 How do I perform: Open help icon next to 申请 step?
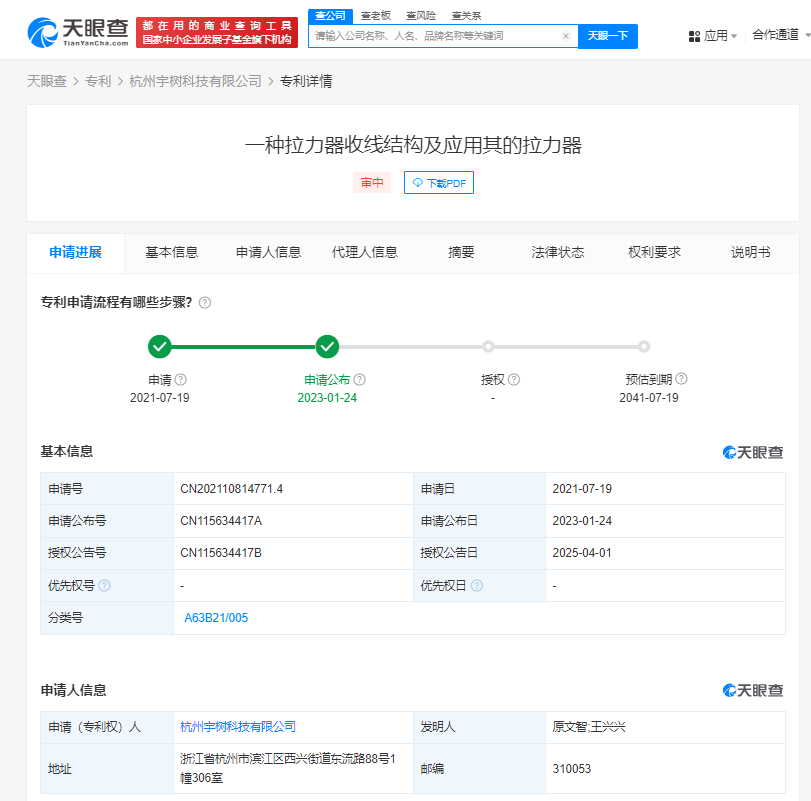(181, 380)
